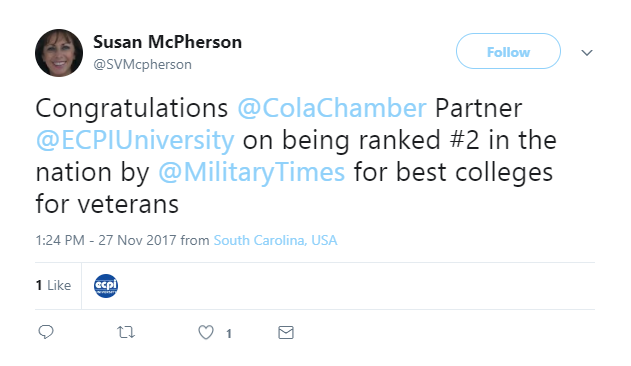Click the word Congratulations in the tweet
The width and height of the screenshot is (631, 366).
coord(132,109)
